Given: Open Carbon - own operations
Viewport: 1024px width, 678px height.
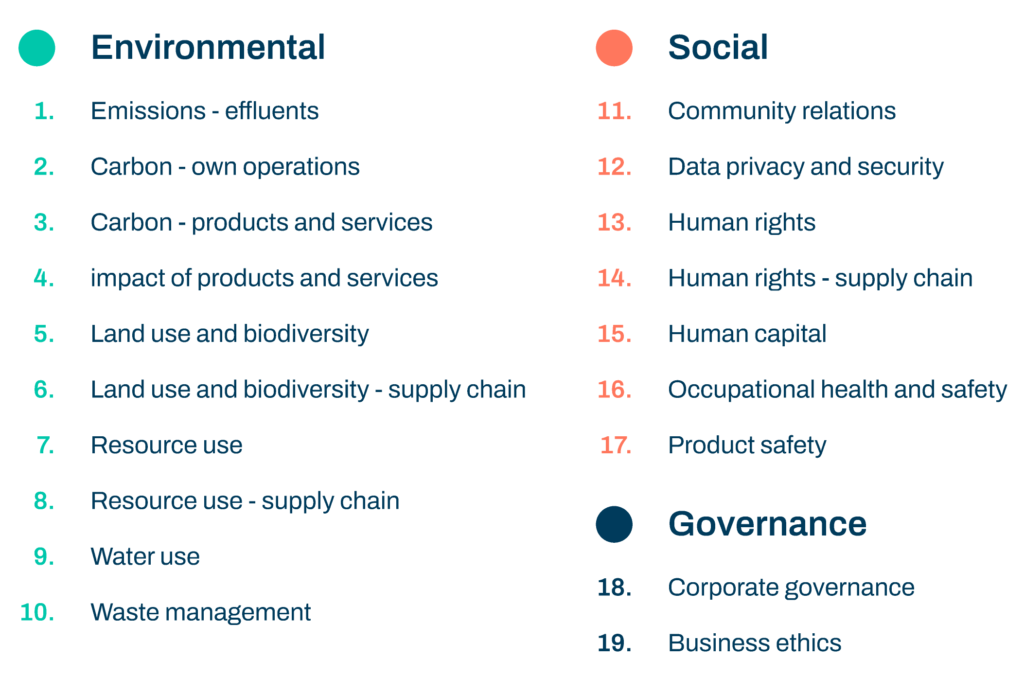Looking at the screenshot, I should [x=225, y=167].
